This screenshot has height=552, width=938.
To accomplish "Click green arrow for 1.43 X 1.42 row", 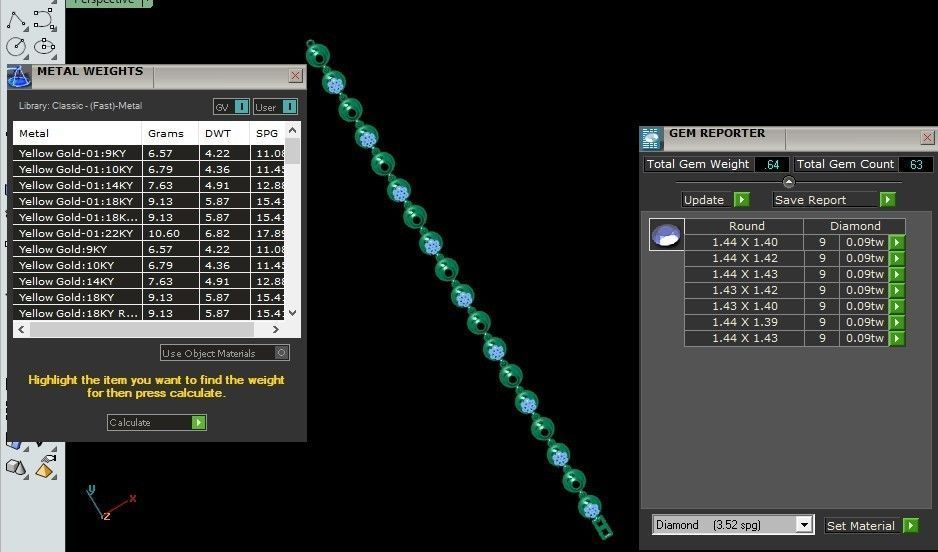I will pos(897,290).
